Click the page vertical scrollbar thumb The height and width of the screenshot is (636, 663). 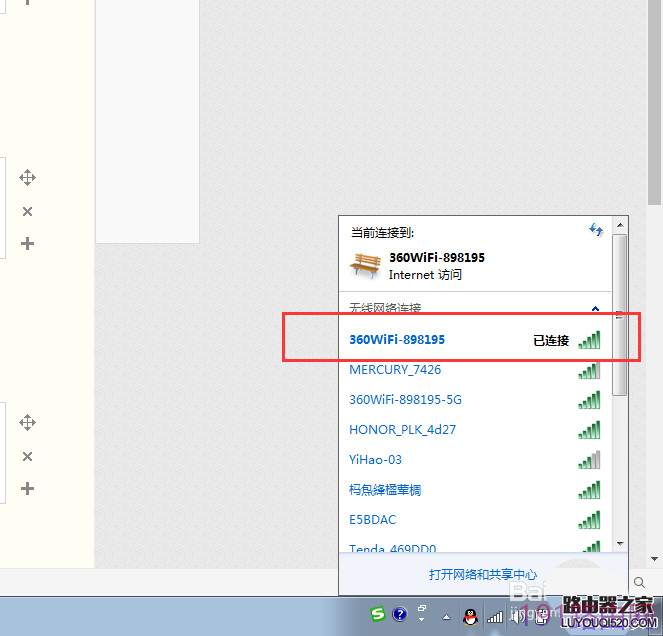tap(655, 103)
